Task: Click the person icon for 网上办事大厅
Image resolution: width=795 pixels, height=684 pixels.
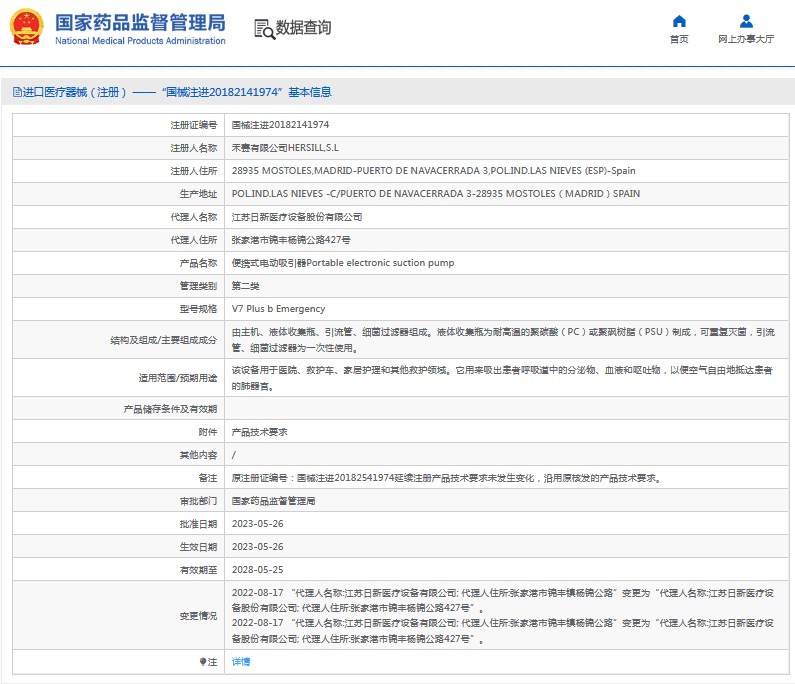Action: point(746,21)
